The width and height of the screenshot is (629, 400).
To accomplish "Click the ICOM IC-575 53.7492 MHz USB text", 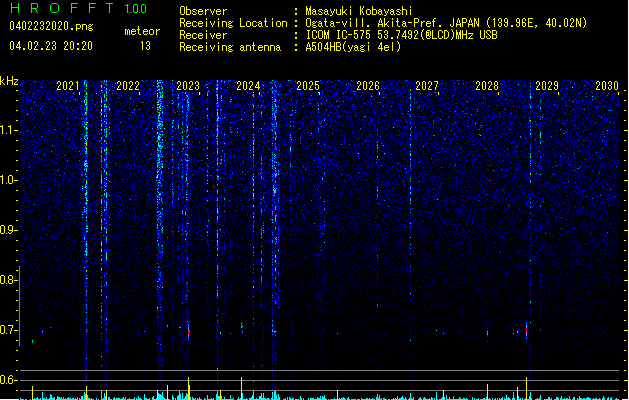I will 402,35.
